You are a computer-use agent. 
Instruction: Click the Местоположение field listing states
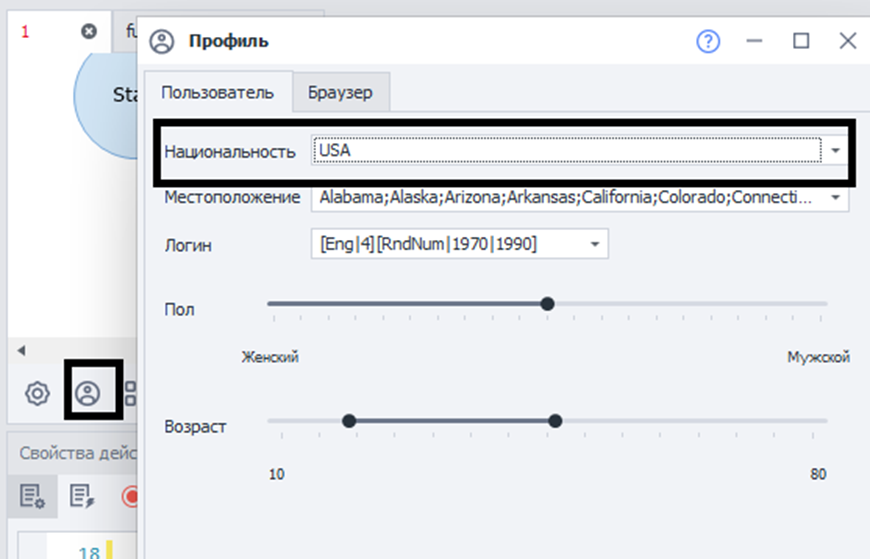565,198
